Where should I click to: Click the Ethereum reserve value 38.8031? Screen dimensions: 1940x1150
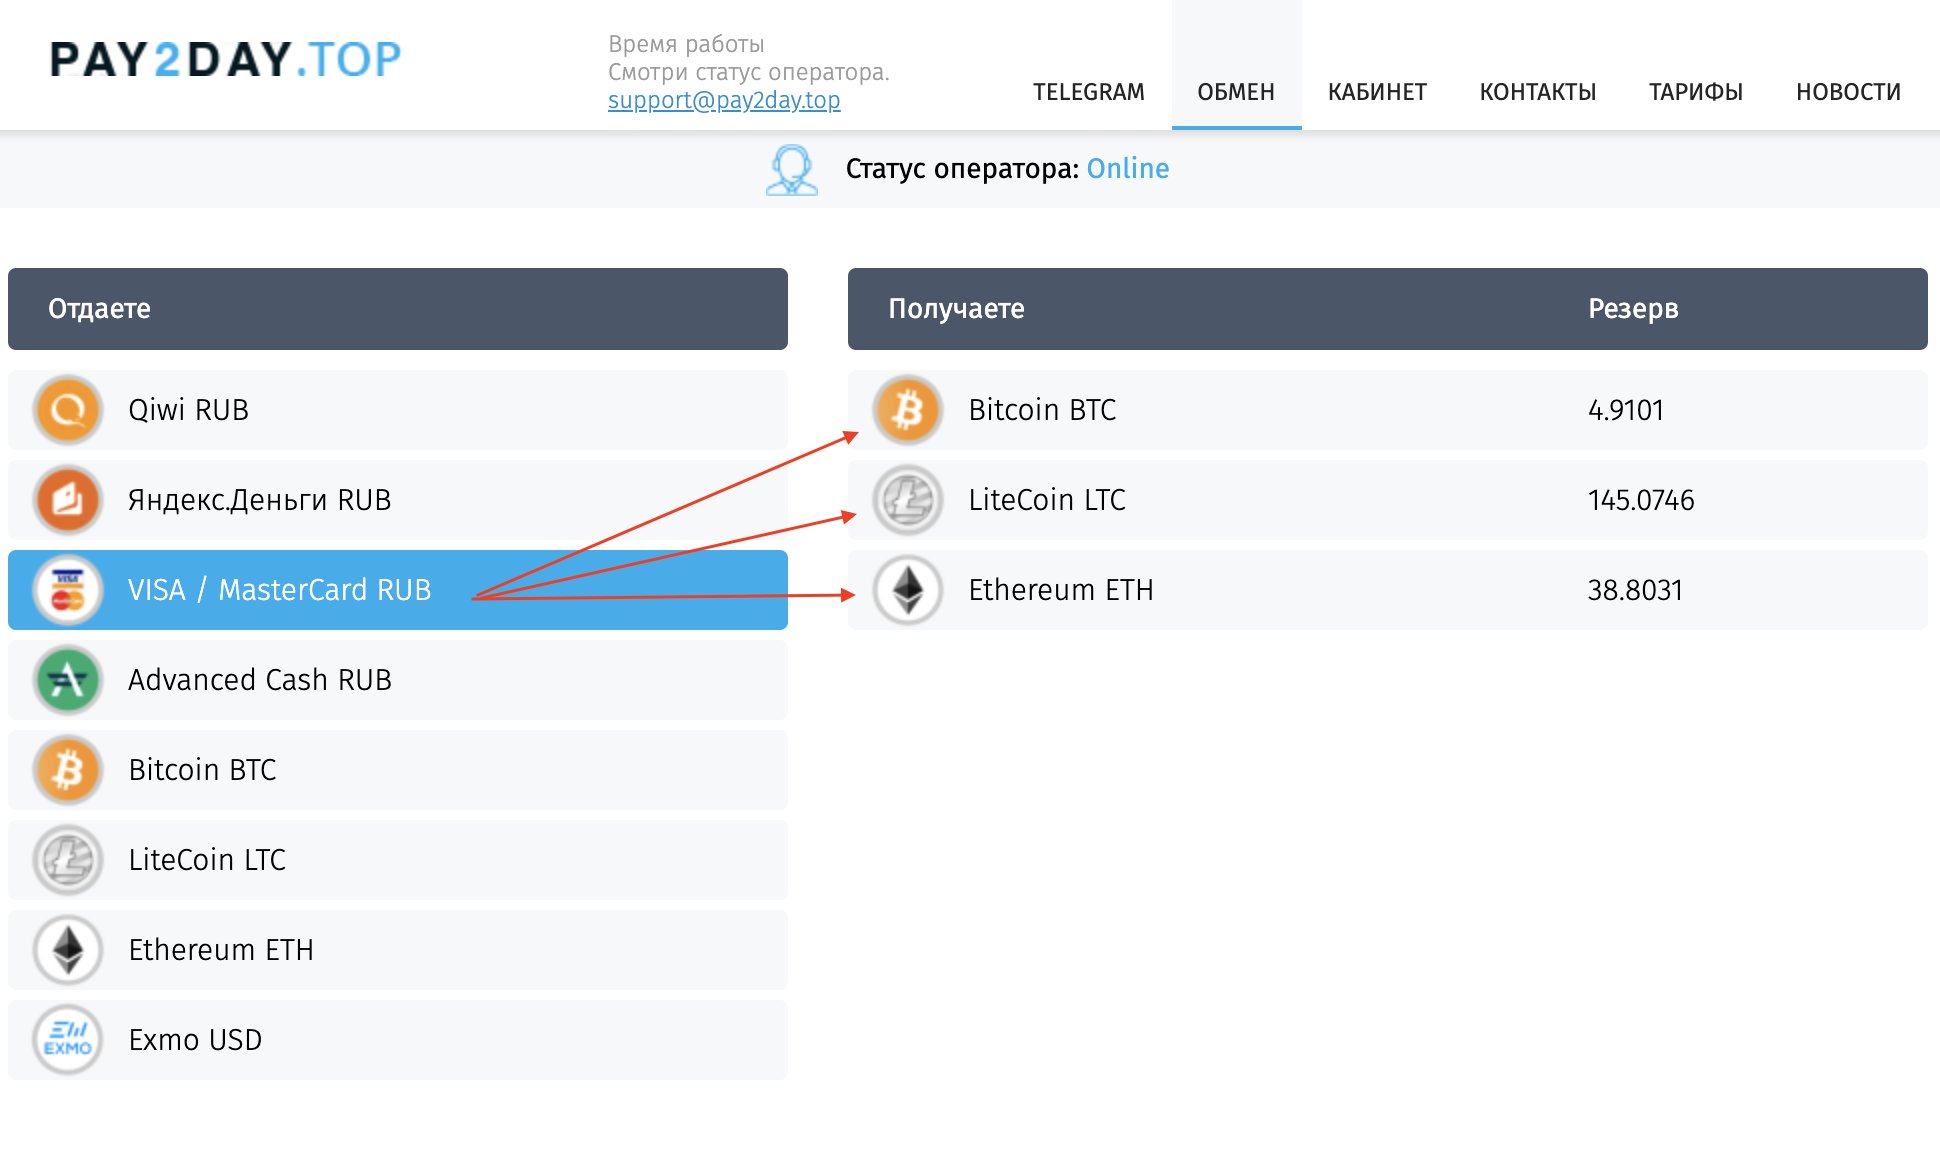1635,590
